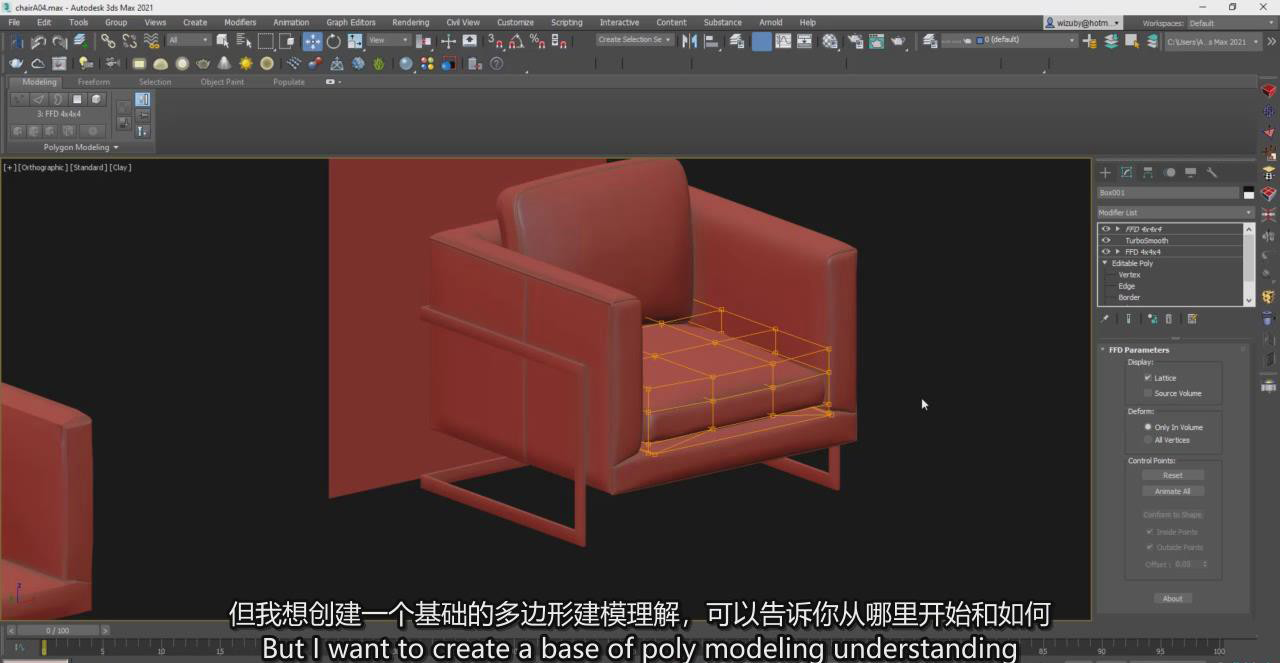1280x663 pixels.
Task: Switch to the Freeform ribbon tab
Action: [x=94, y=82]
